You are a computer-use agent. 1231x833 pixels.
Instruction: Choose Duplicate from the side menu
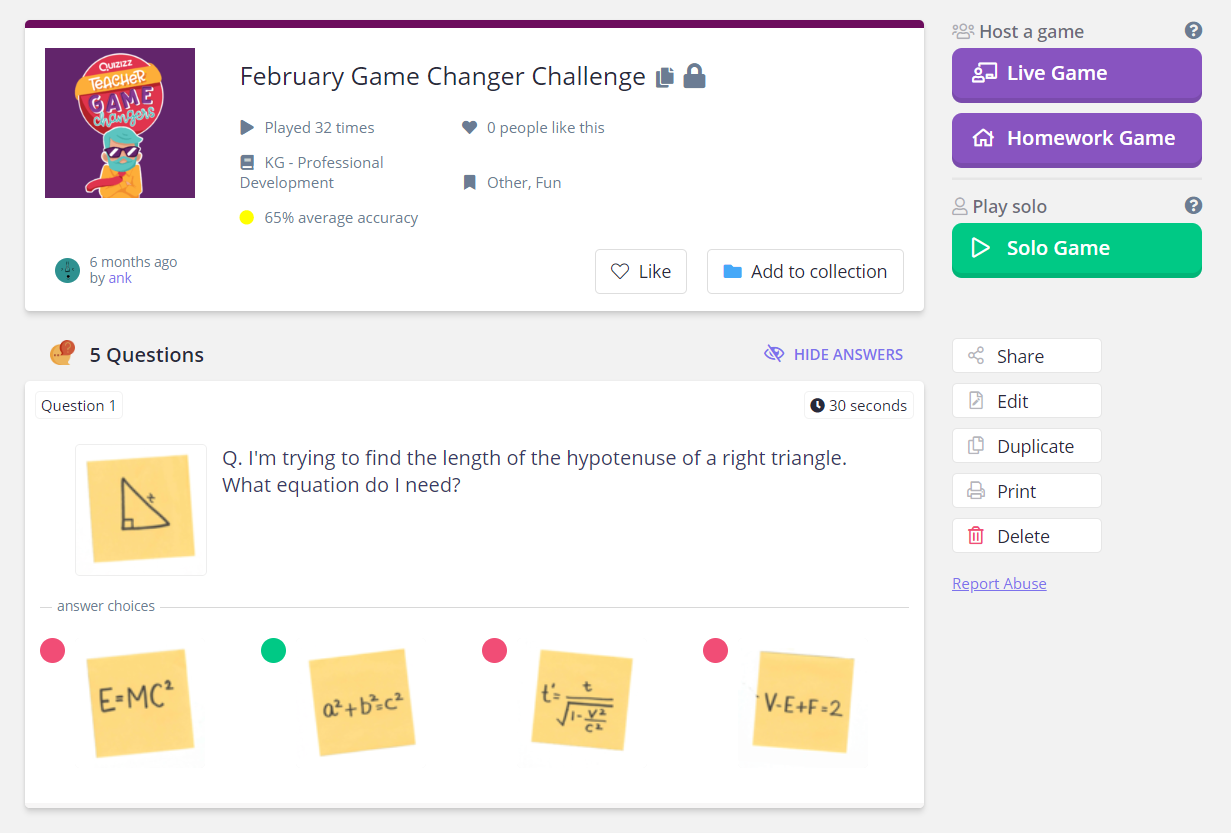(x=1027, y=446)
